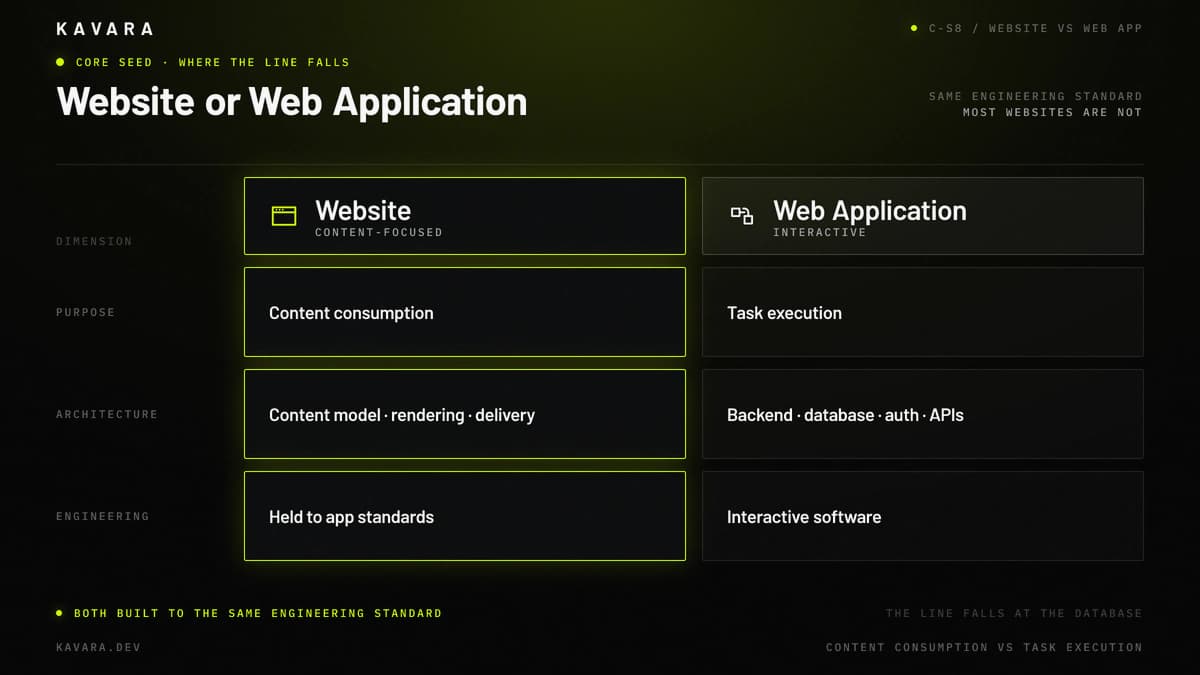The height and width of the screenshot is (675, 1200).
Task: Click the ENGINEERING row label
Action: (x=103, y=516)
